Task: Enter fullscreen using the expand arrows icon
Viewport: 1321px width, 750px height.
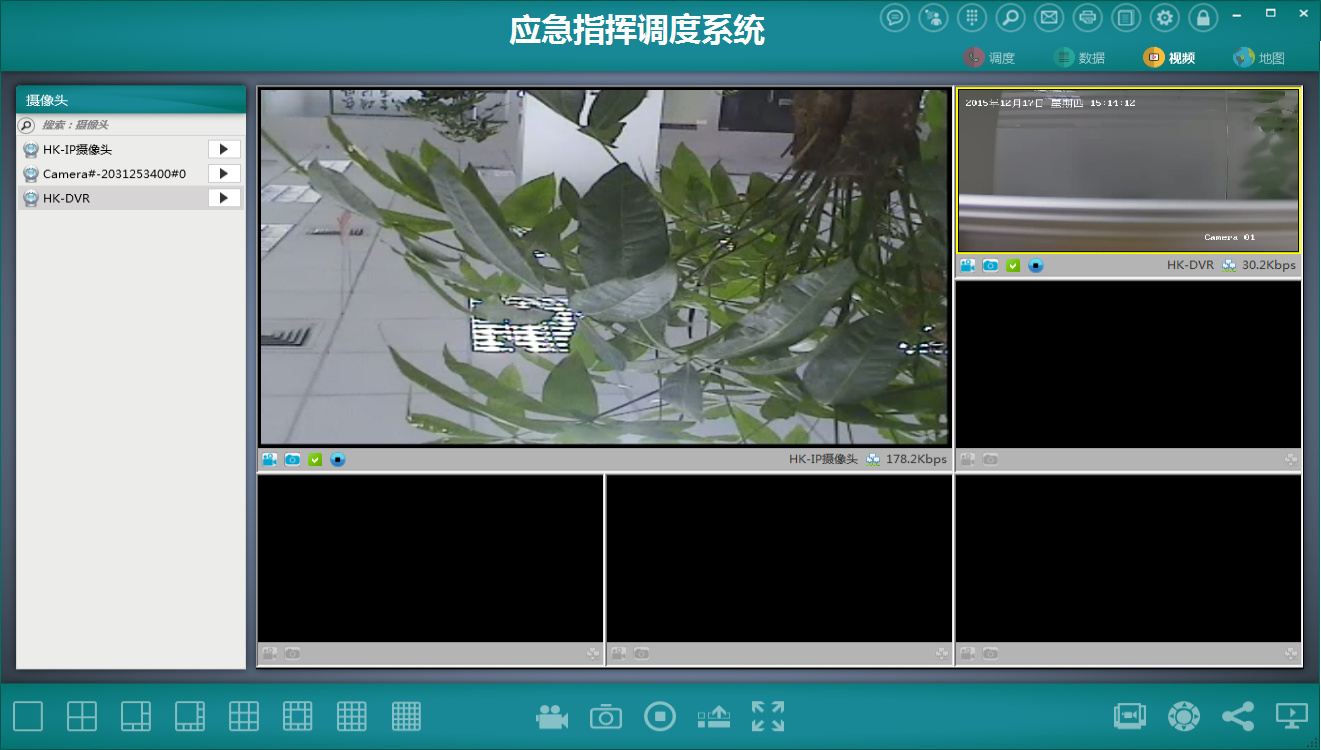Action: pyautogui.click(x=768, y=716)
